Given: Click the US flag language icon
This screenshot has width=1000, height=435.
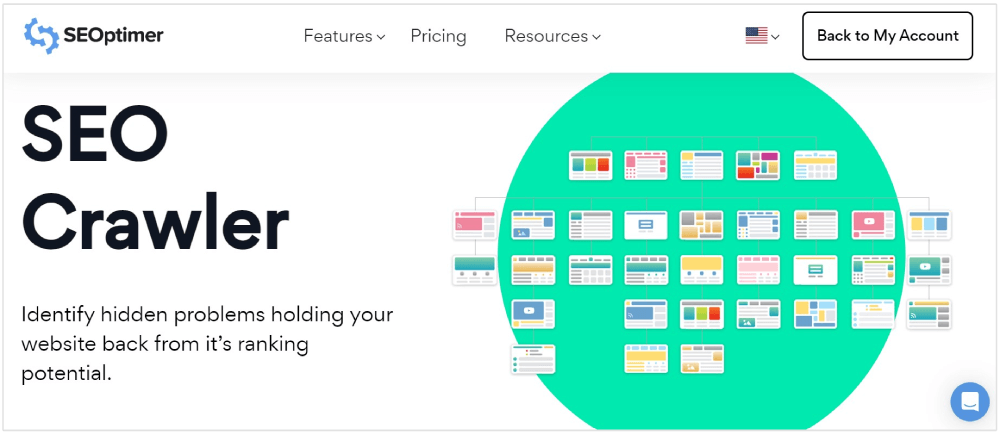Looking at the screenshot, I should (x=756, y=36).
